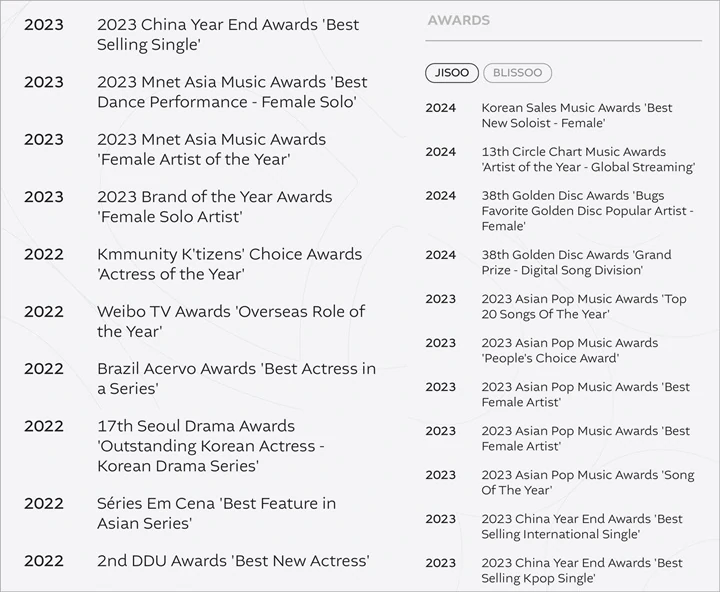This screenshot has height=592, width=720.
Task: Open Korean Sales Music Awards 'Best New Soloist' entry
Action: click(x=576, y=115)
